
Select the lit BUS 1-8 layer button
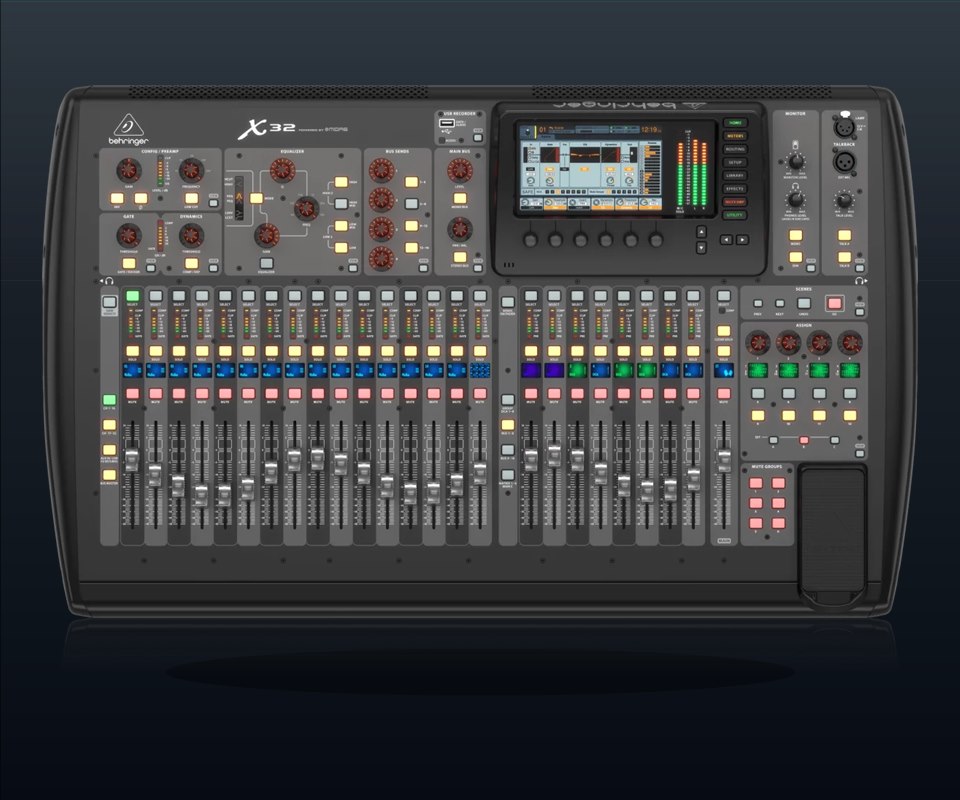[x=508, y=425]
